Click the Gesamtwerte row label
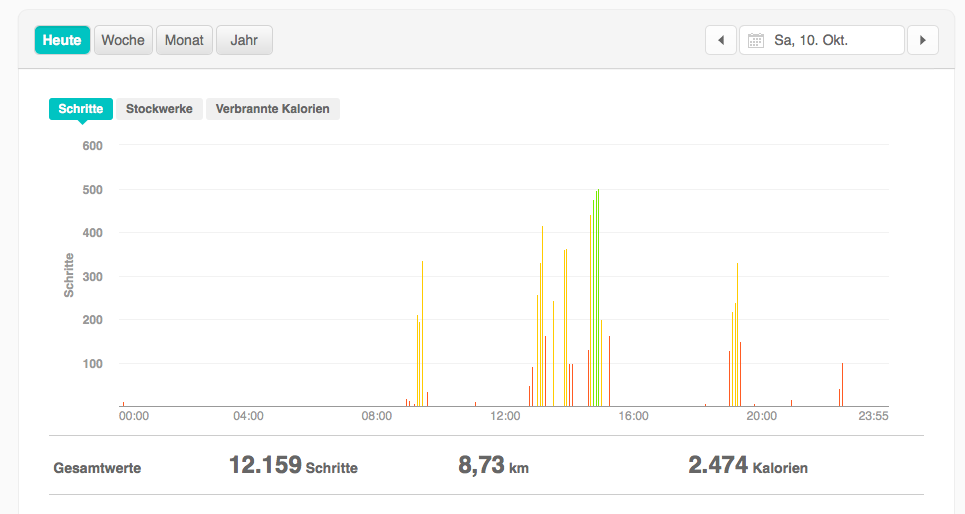 coord(97,467)
